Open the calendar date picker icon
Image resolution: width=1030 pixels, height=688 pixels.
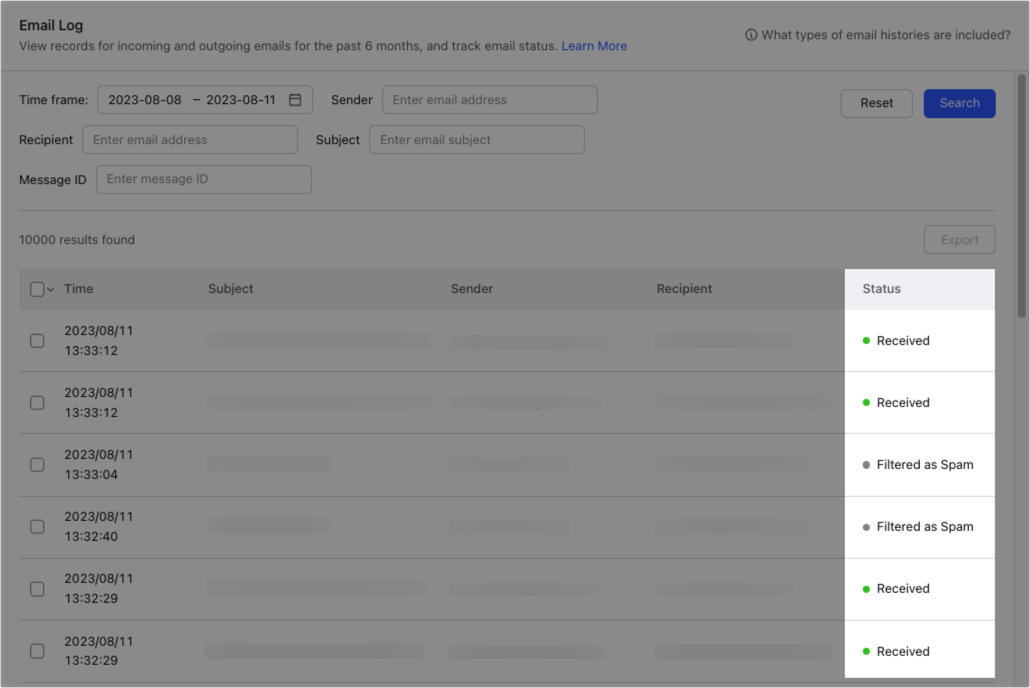coord(294,99)
